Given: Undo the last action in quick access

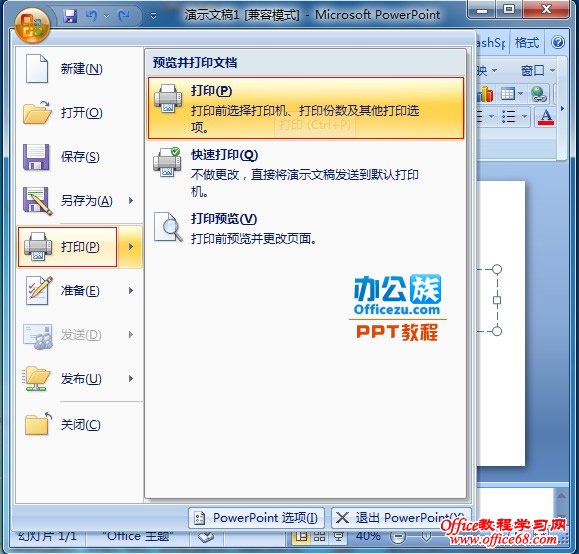Looking at the screenshot, I should 91,16.
